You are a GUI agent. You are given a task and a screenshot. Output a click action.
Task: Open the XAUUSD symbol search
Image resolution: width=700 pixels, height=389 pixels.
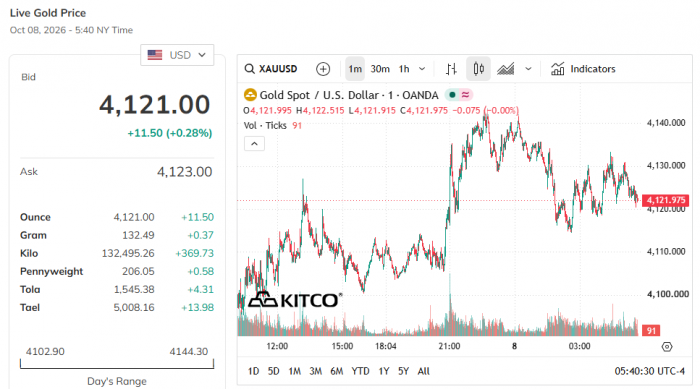point(271,69)
